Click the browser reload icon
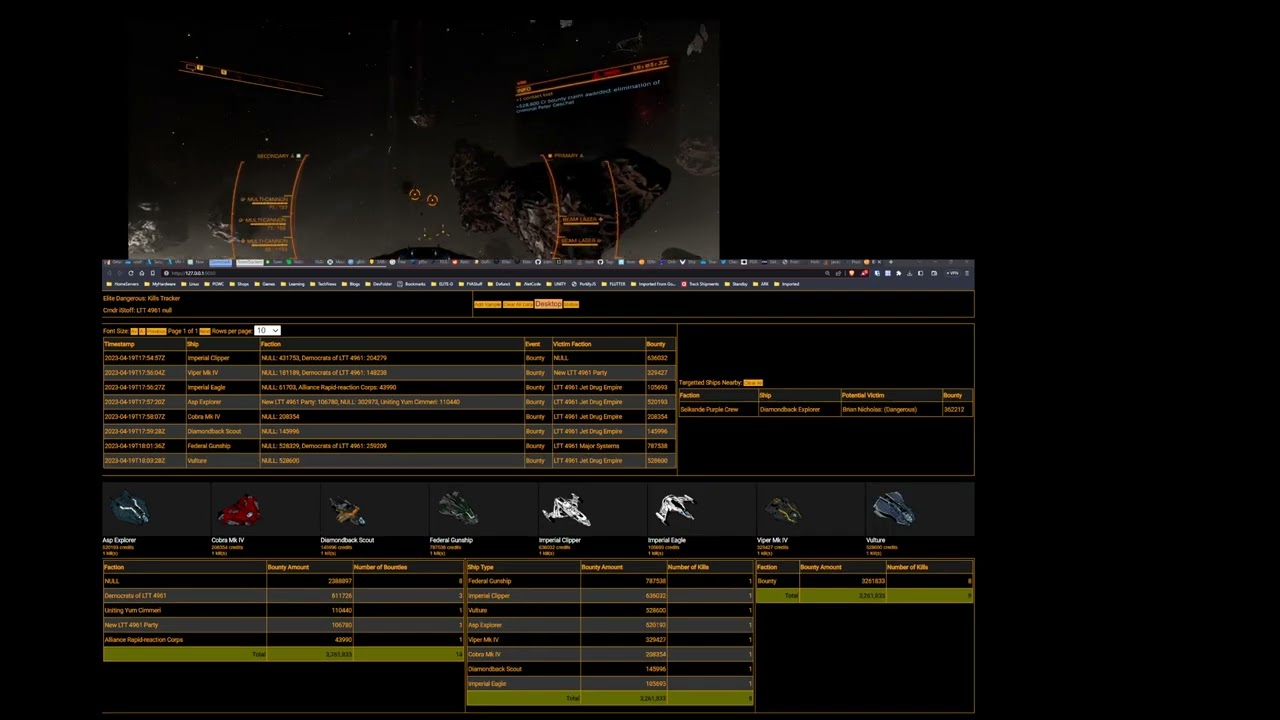This screenshot has width=1280, height=720. (x=130, y=273)
